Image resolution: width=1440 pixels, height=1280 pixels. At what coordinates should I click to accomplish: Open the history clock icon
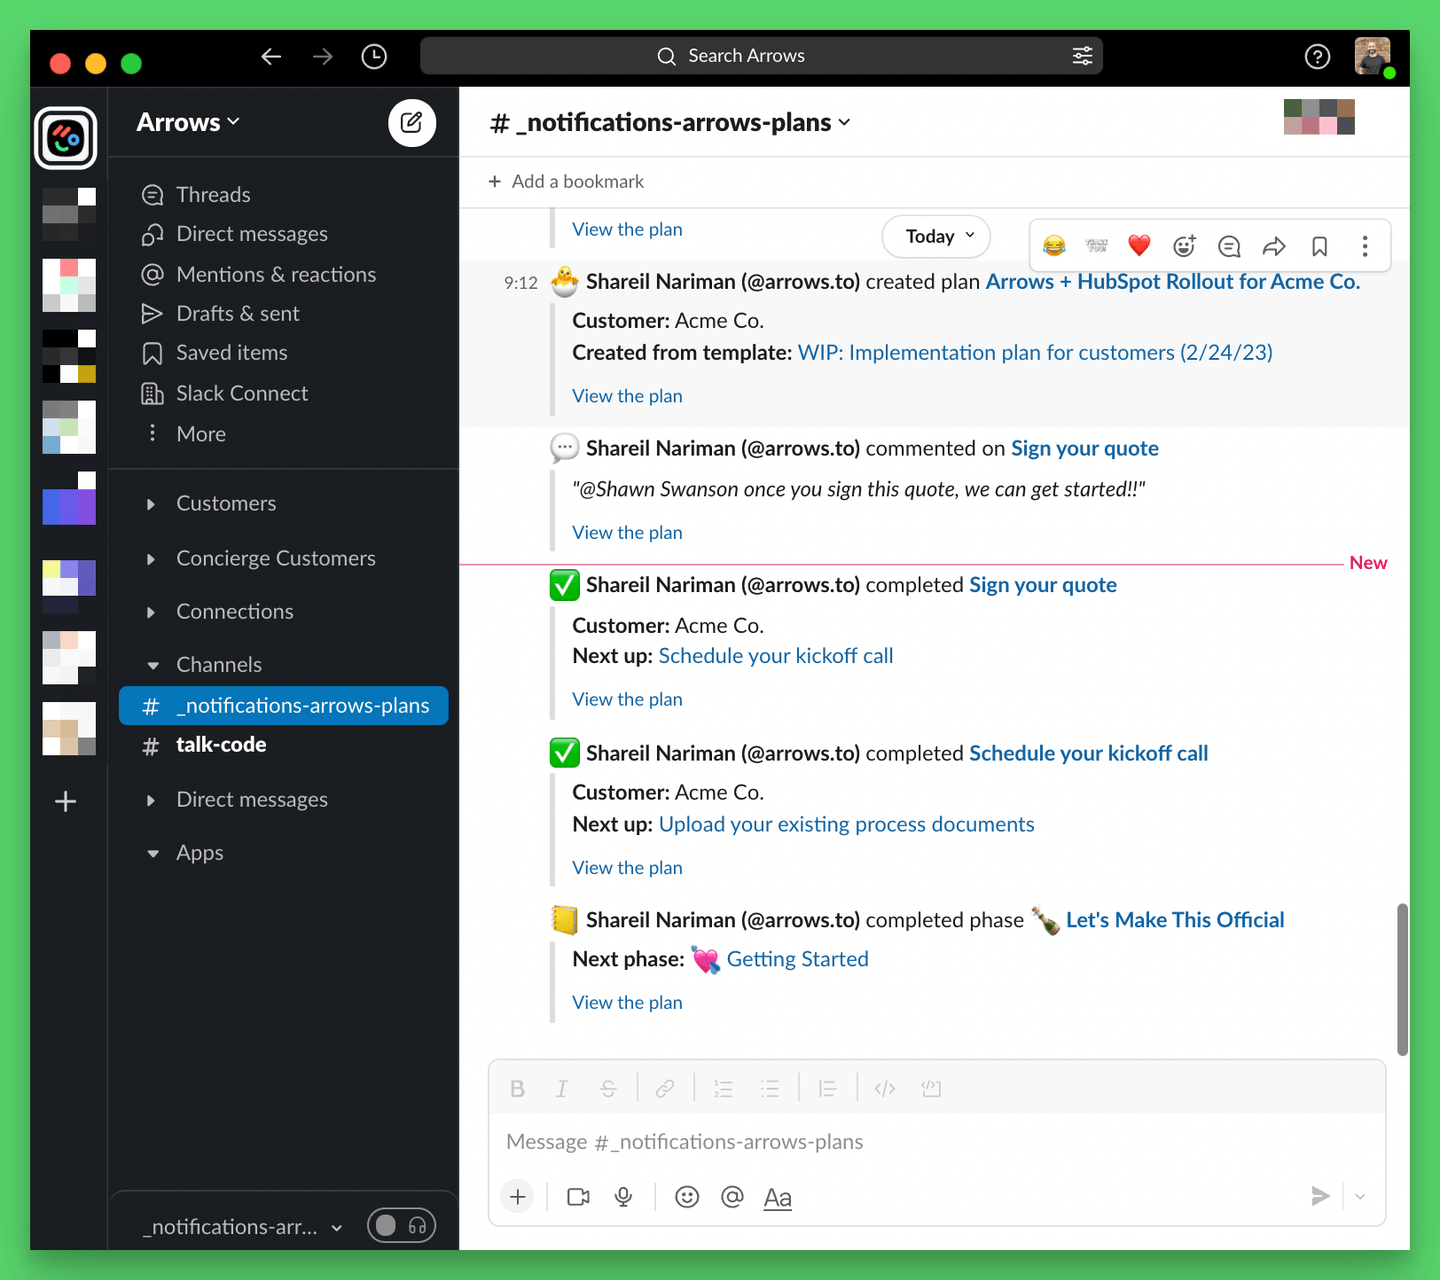click(374, 57)
